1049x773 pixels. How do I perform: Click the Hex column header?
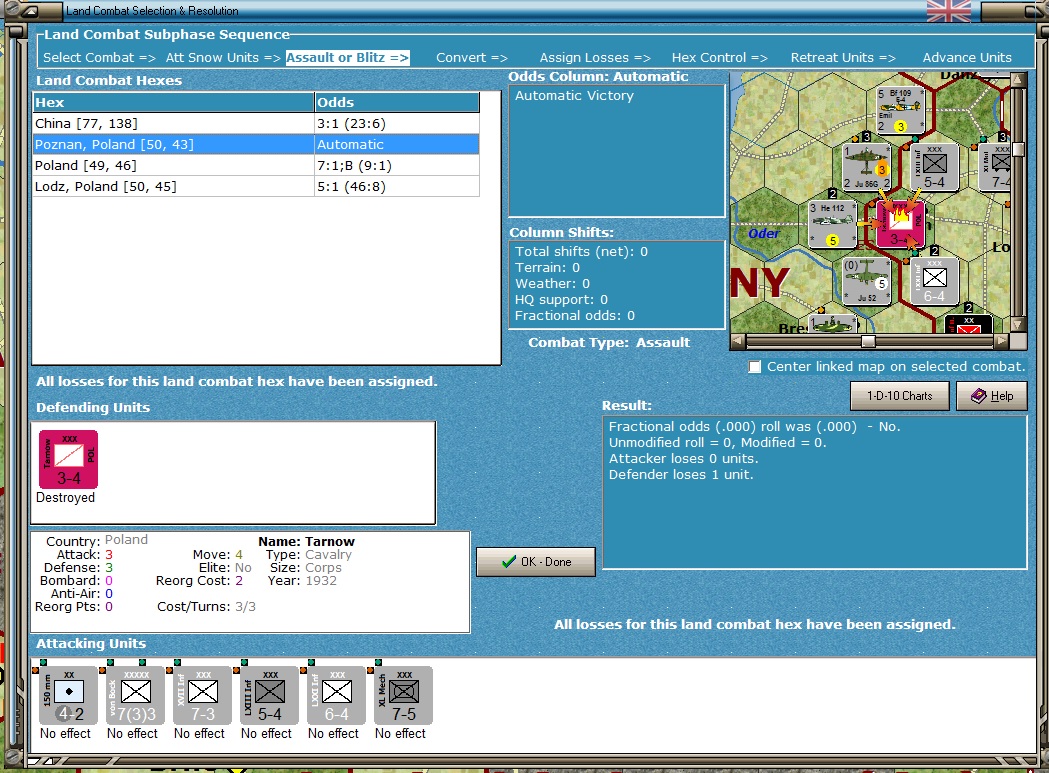[x=173, y=102]
